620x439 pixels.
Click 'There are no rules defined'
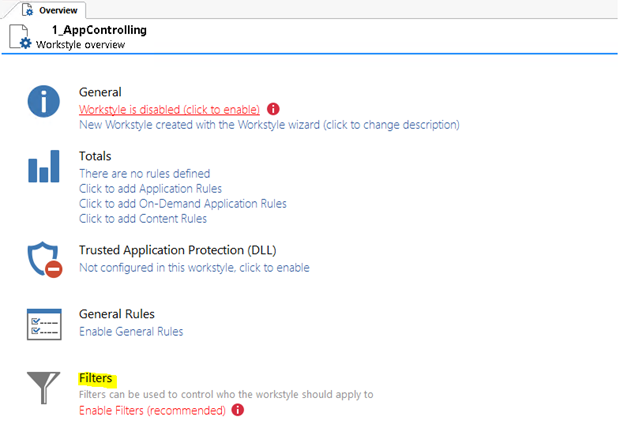pyautogui.click(x=144, y=174)
